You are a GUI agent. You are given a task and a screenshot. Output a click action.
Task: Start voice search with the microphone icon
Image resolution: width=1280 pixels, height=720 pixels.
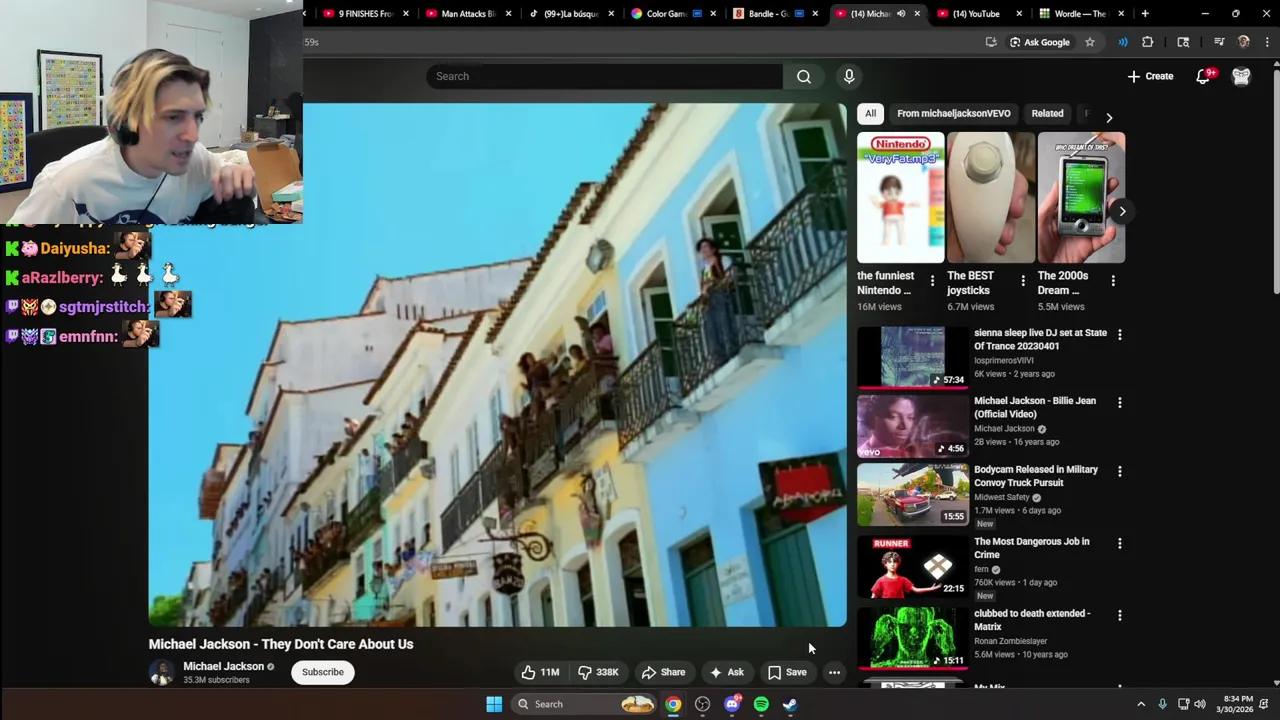point(849,76)
